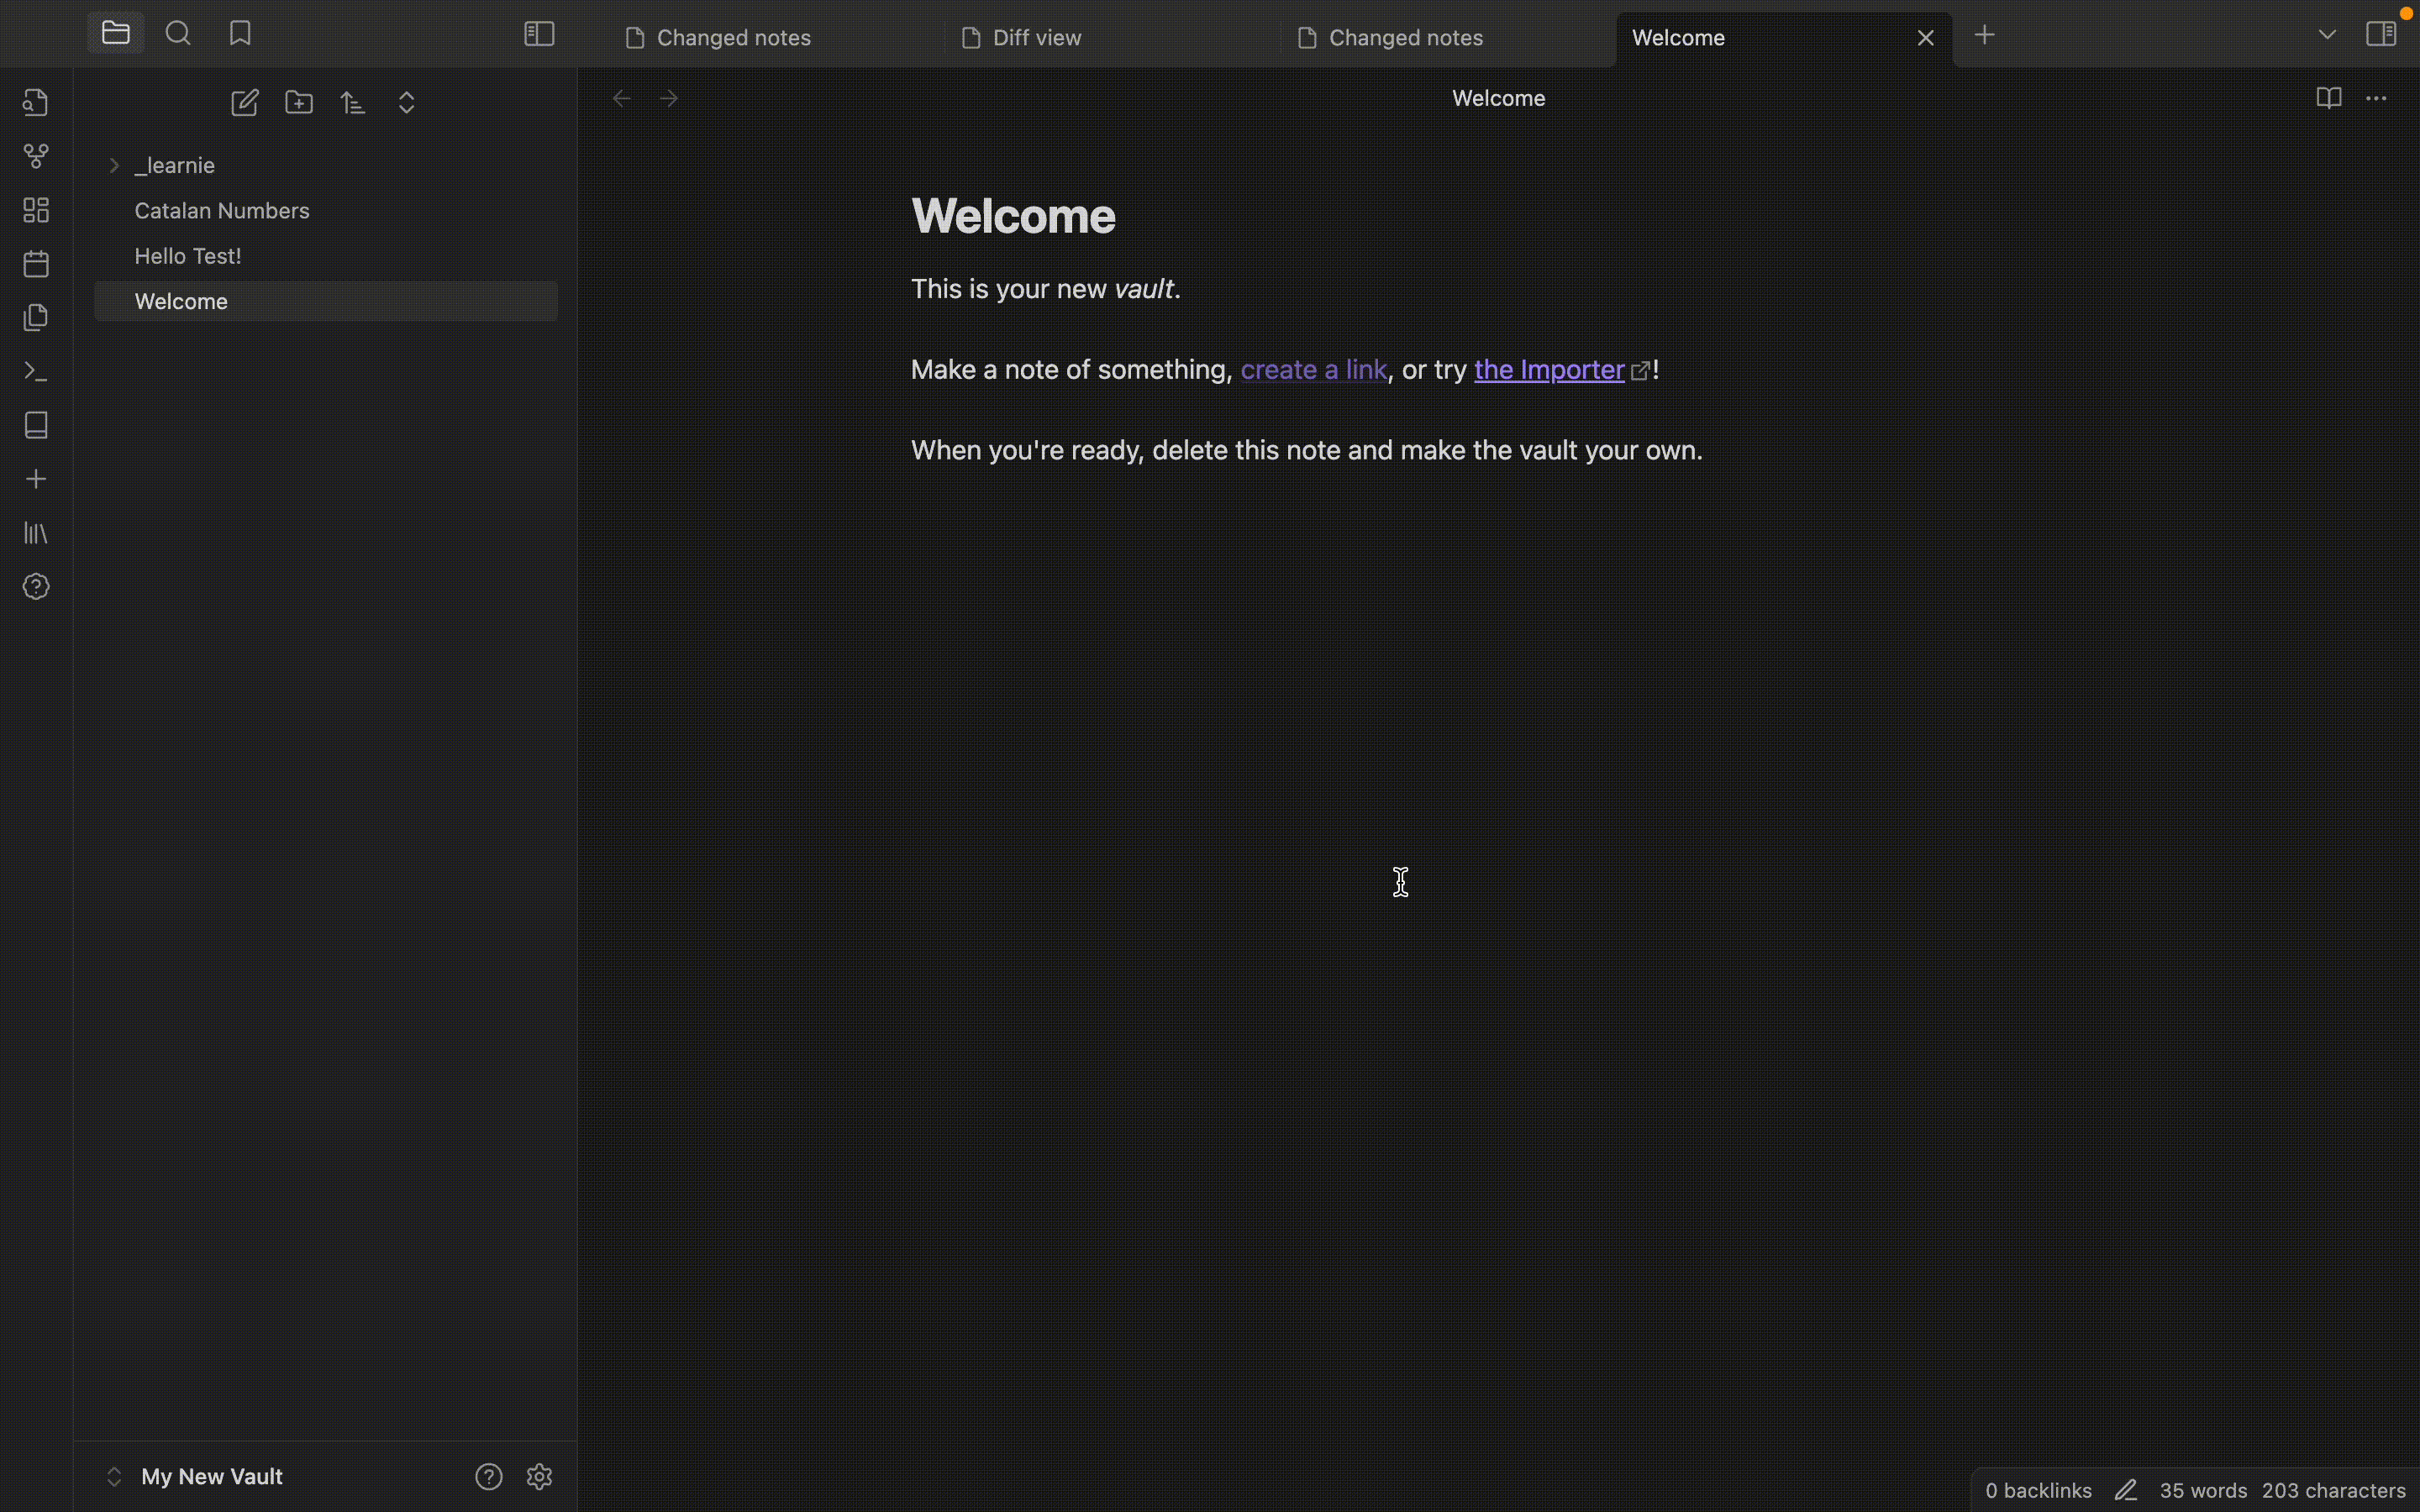This screenshot has width=2420, height=1512.
Task: Switch to reading view
Action: click(2329, 97)
